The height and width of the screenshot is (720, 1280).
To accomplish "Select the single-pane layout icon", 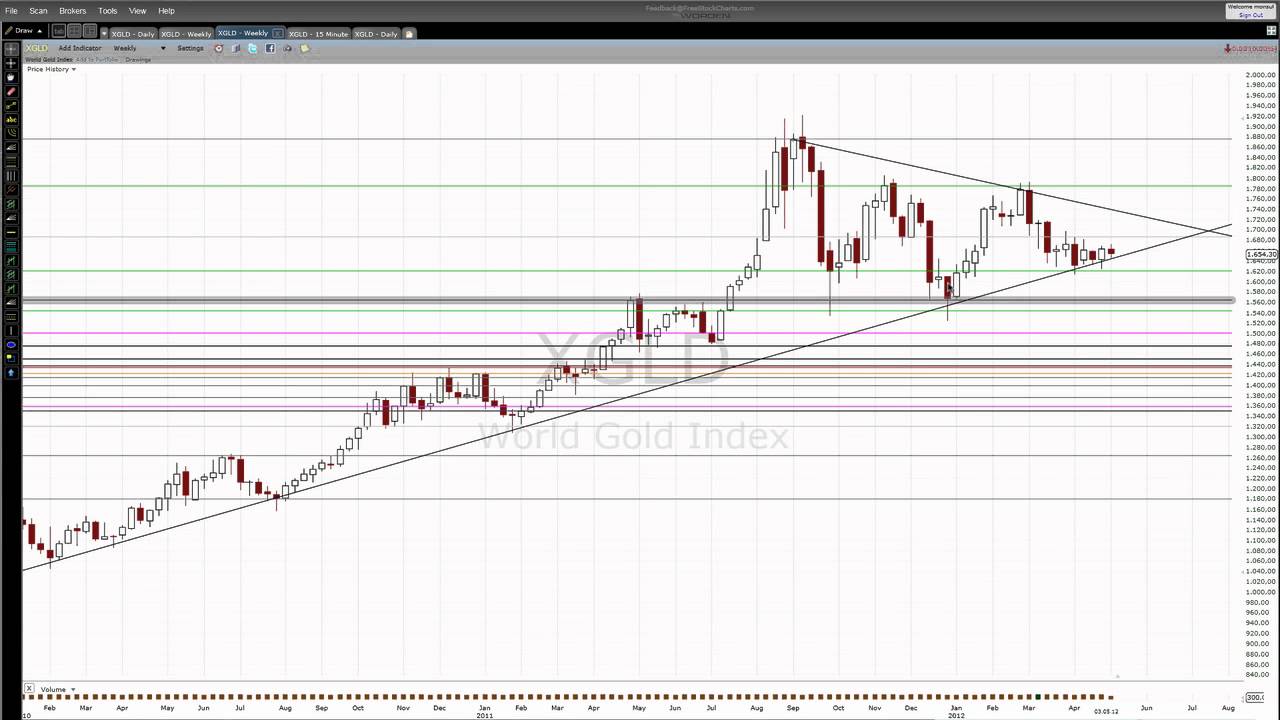I will pos(59,31).
